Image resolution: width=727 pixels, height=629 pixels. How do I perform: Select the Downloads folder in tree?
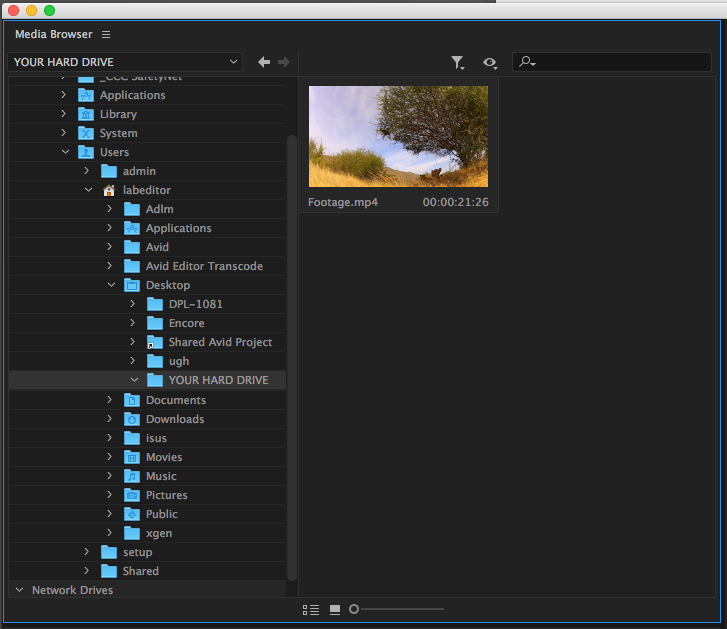tap(174, 419)
